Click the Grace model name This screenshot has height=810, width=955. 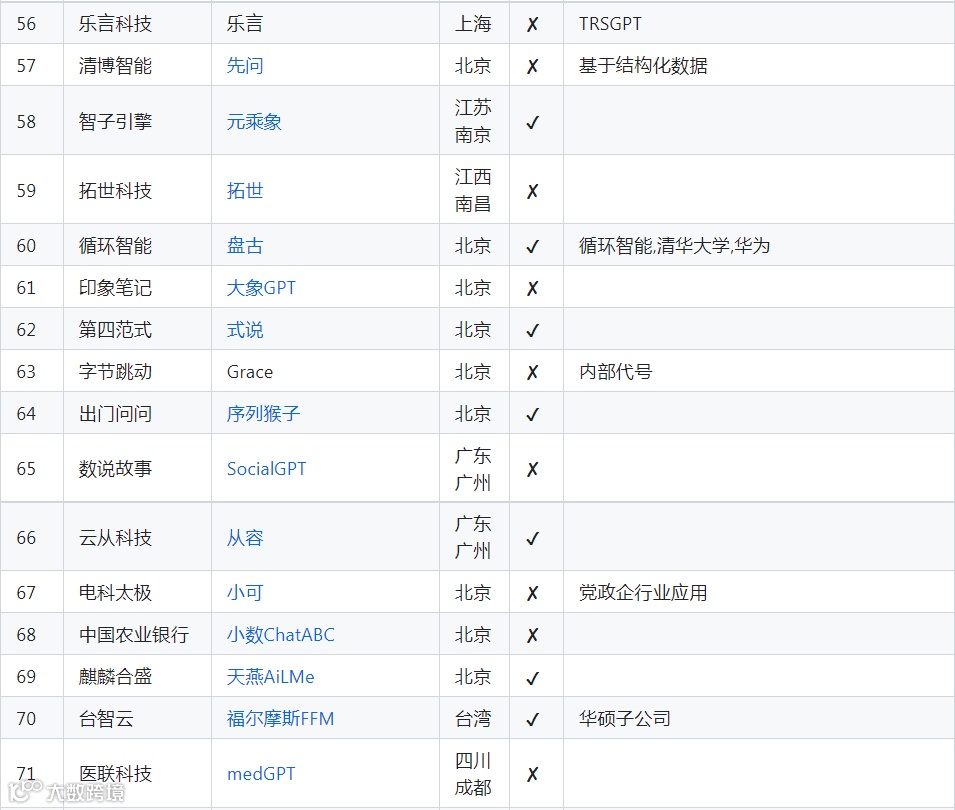click(250, 372)
